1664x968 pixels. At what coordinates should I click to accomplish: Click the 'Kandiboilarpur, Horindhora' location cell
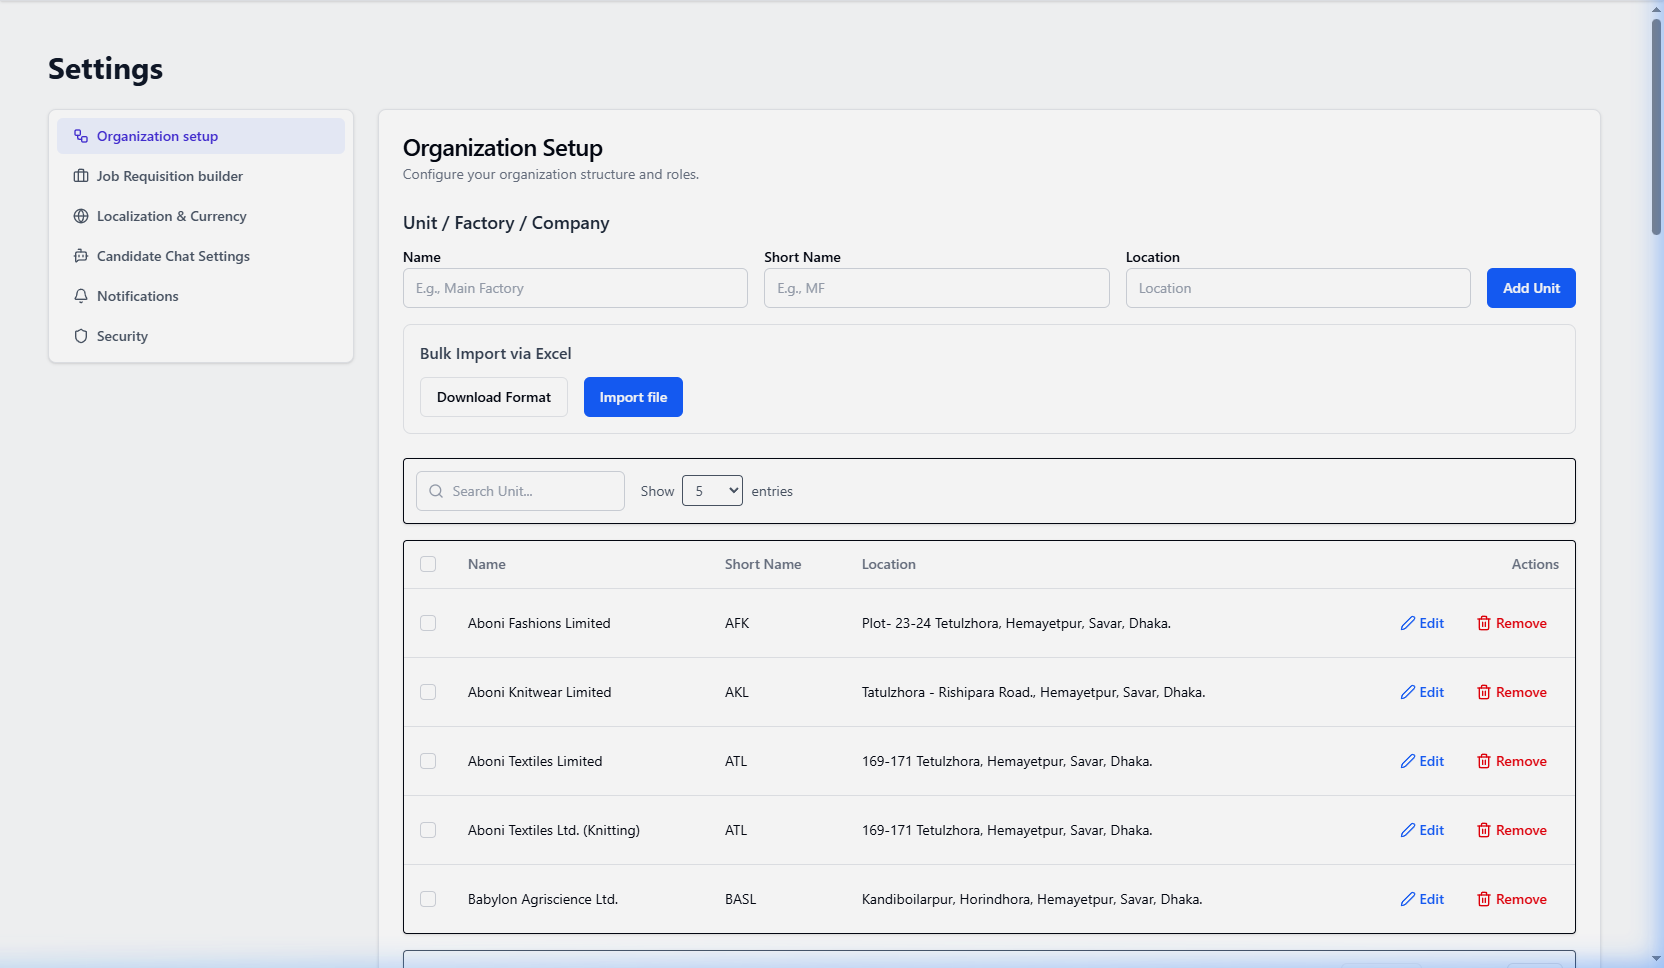(x=1032, y=899)
